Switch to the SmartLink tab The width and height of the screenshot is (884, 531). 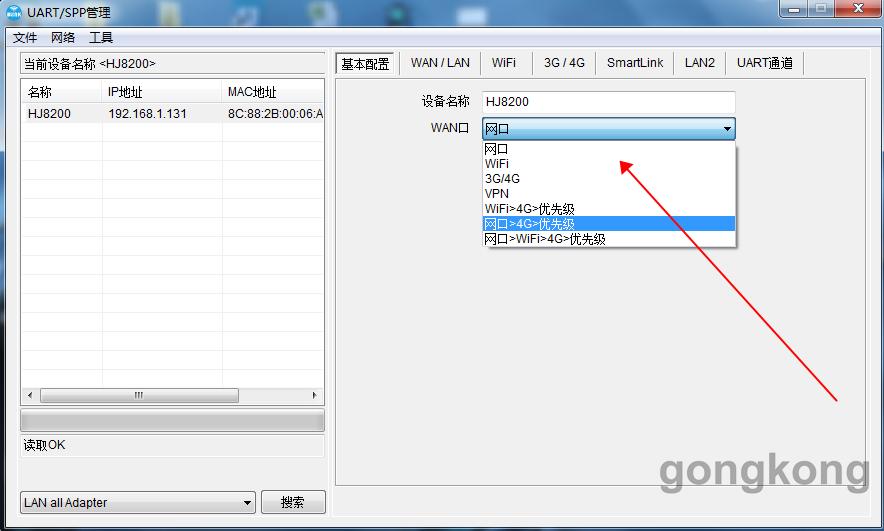[x=635, y=63]
